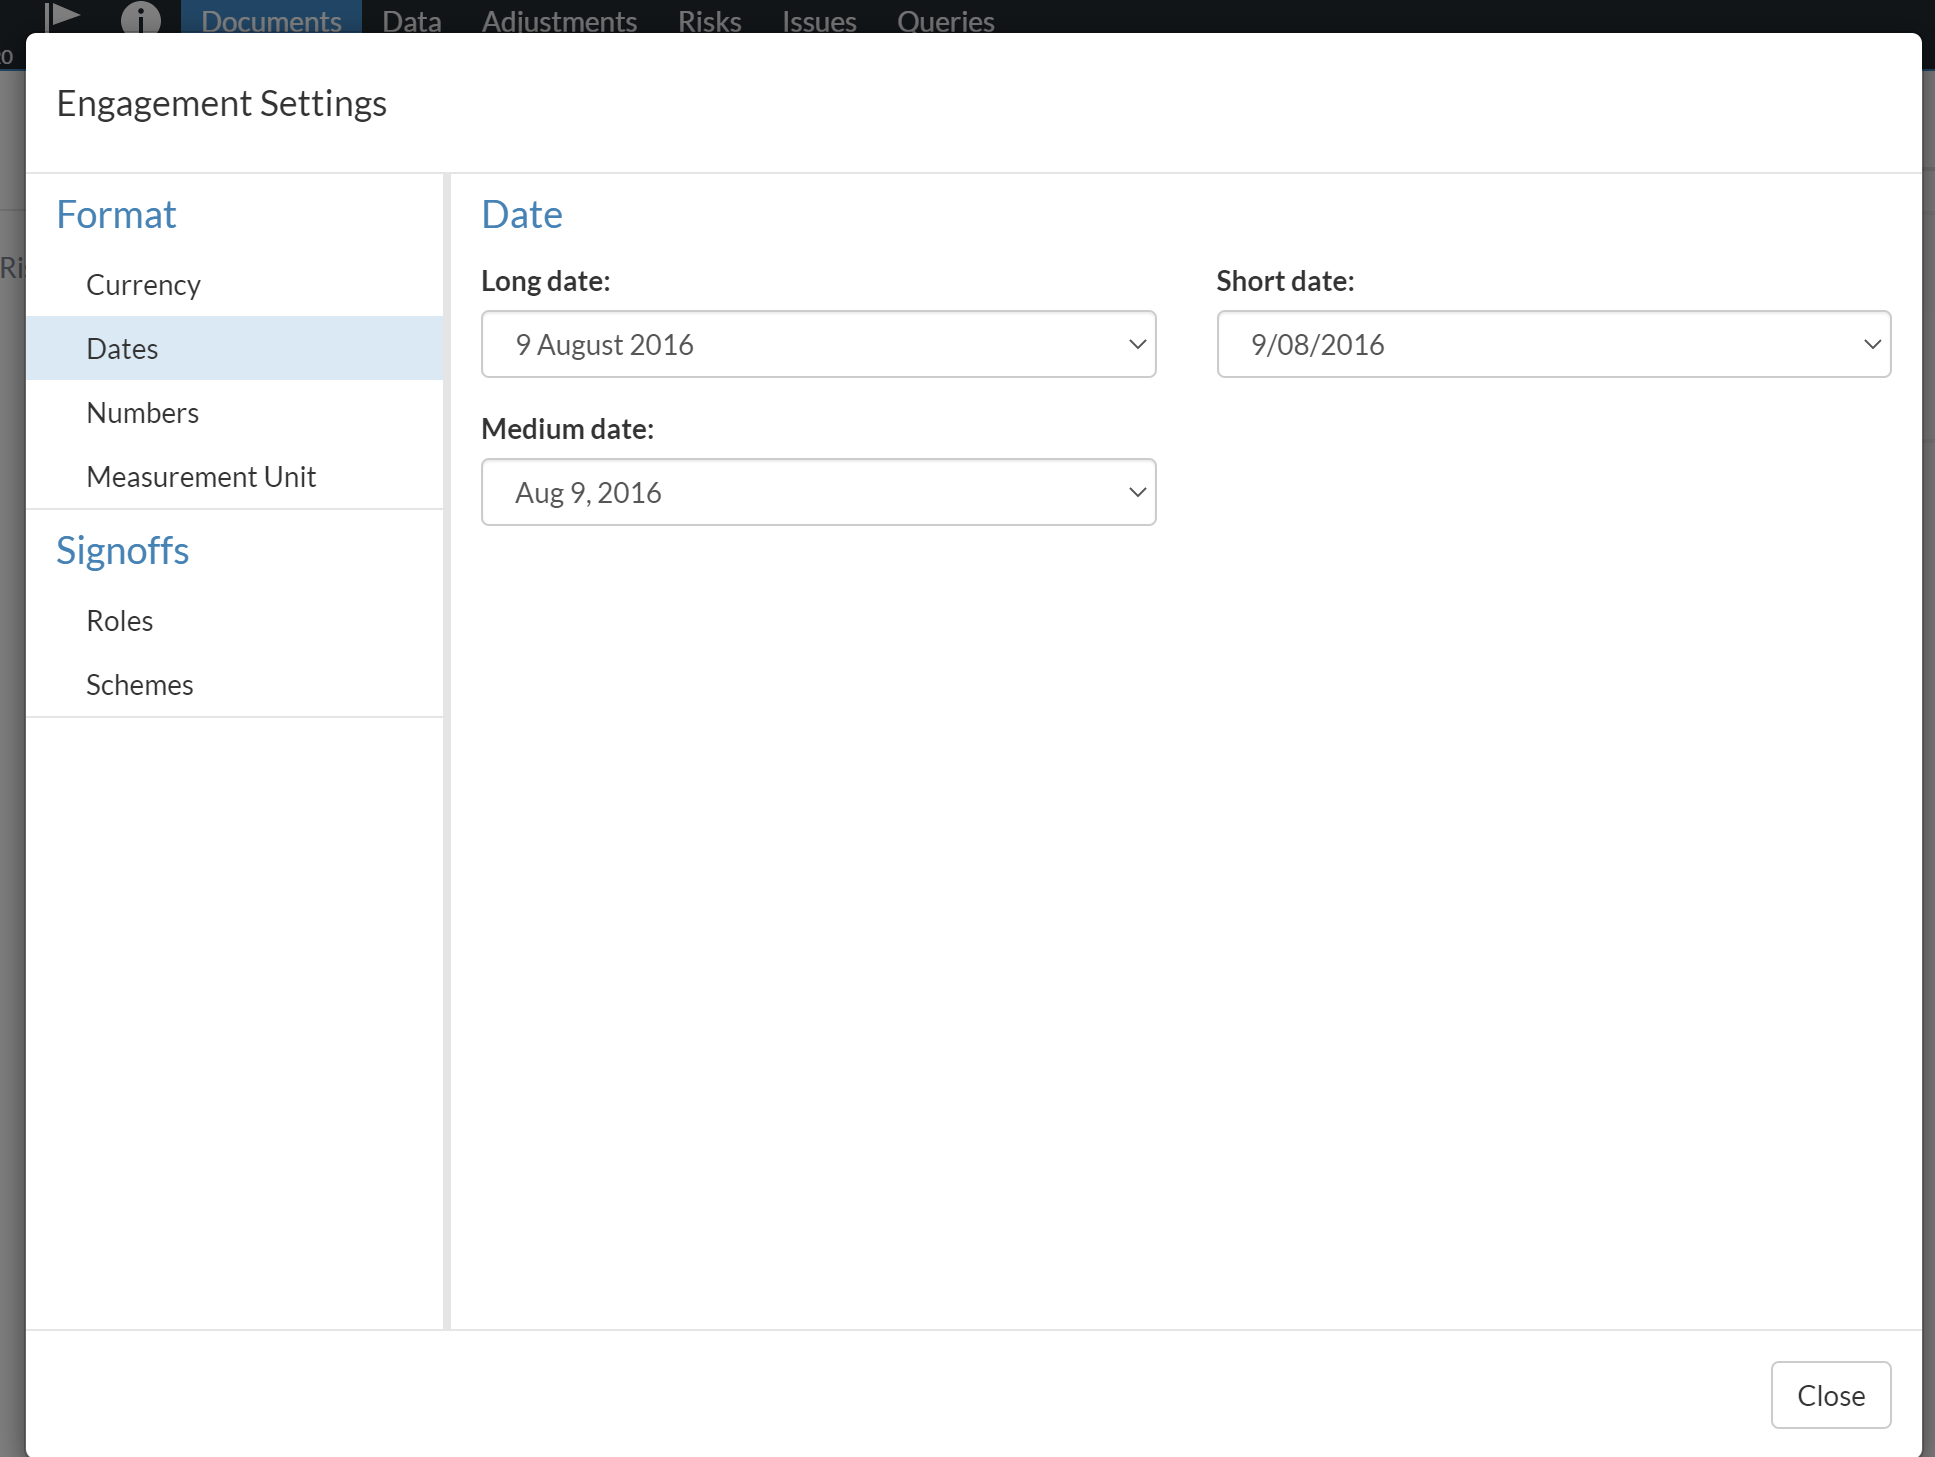Image resolution: width=1935 pixels, height=1457 pixels.
Task: Open Schemes under Signoffs
Action: pyautogui.click(x=139, y=685)
